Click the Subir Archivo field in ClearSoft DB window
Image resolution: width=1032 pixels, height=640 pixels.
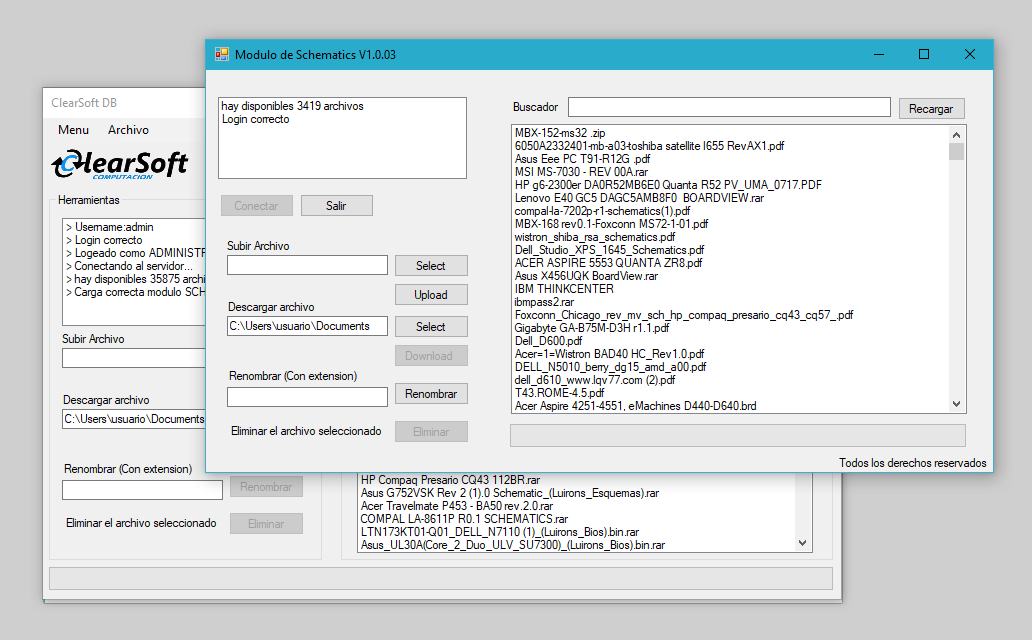[134, 358]
